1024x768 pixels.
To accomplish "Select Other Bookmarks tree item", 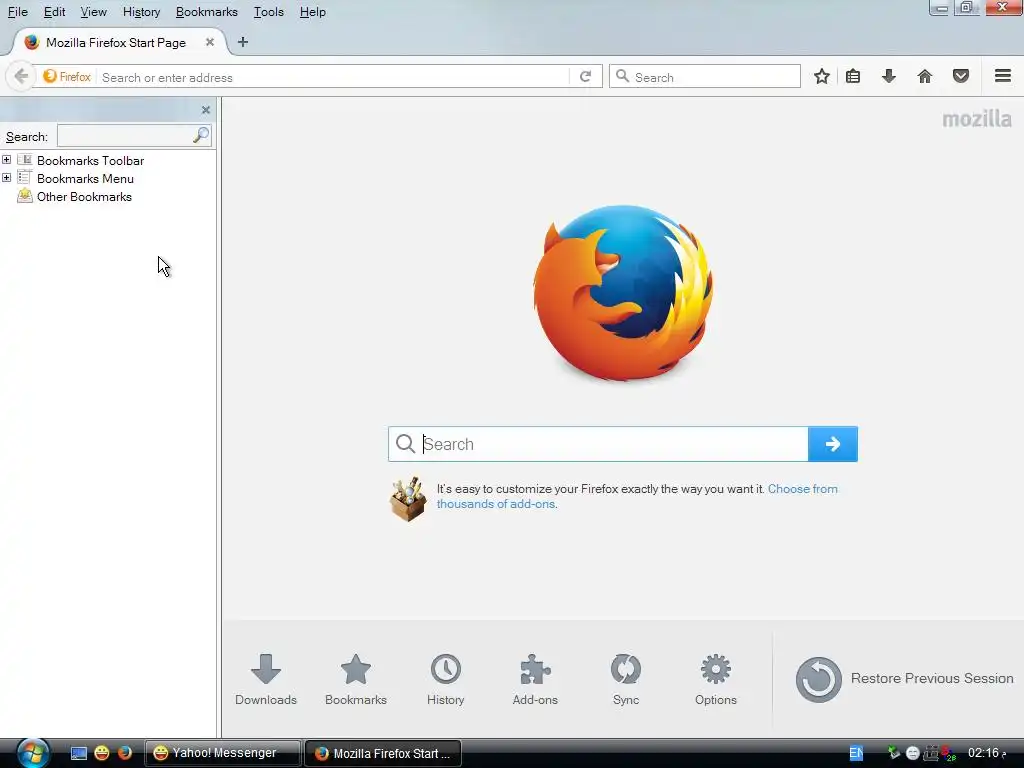I will click(84, 197).
